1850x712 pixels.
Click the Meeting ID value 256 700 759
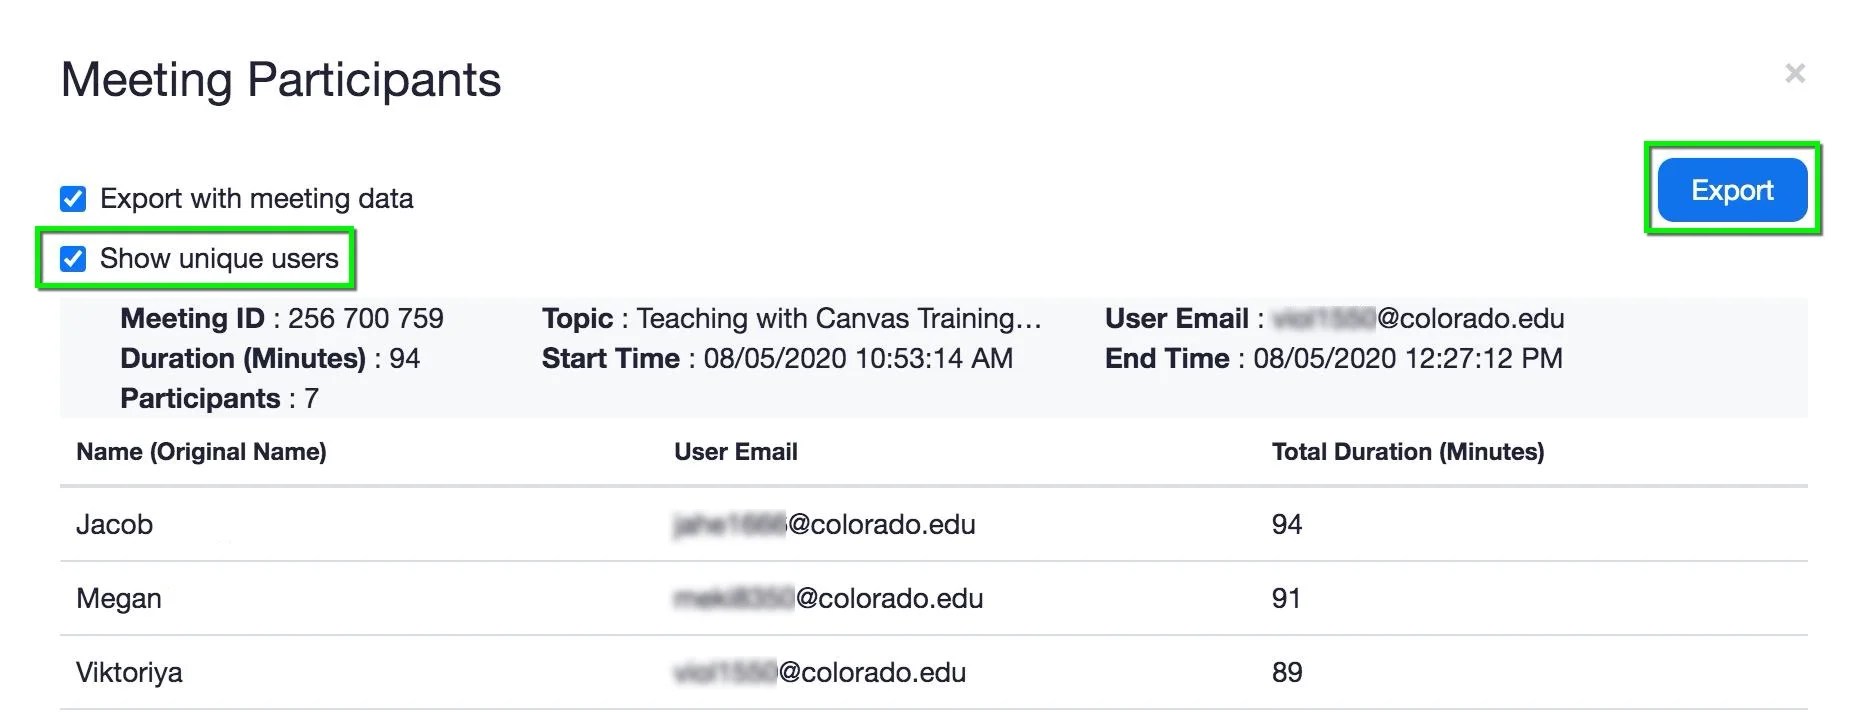366,318
